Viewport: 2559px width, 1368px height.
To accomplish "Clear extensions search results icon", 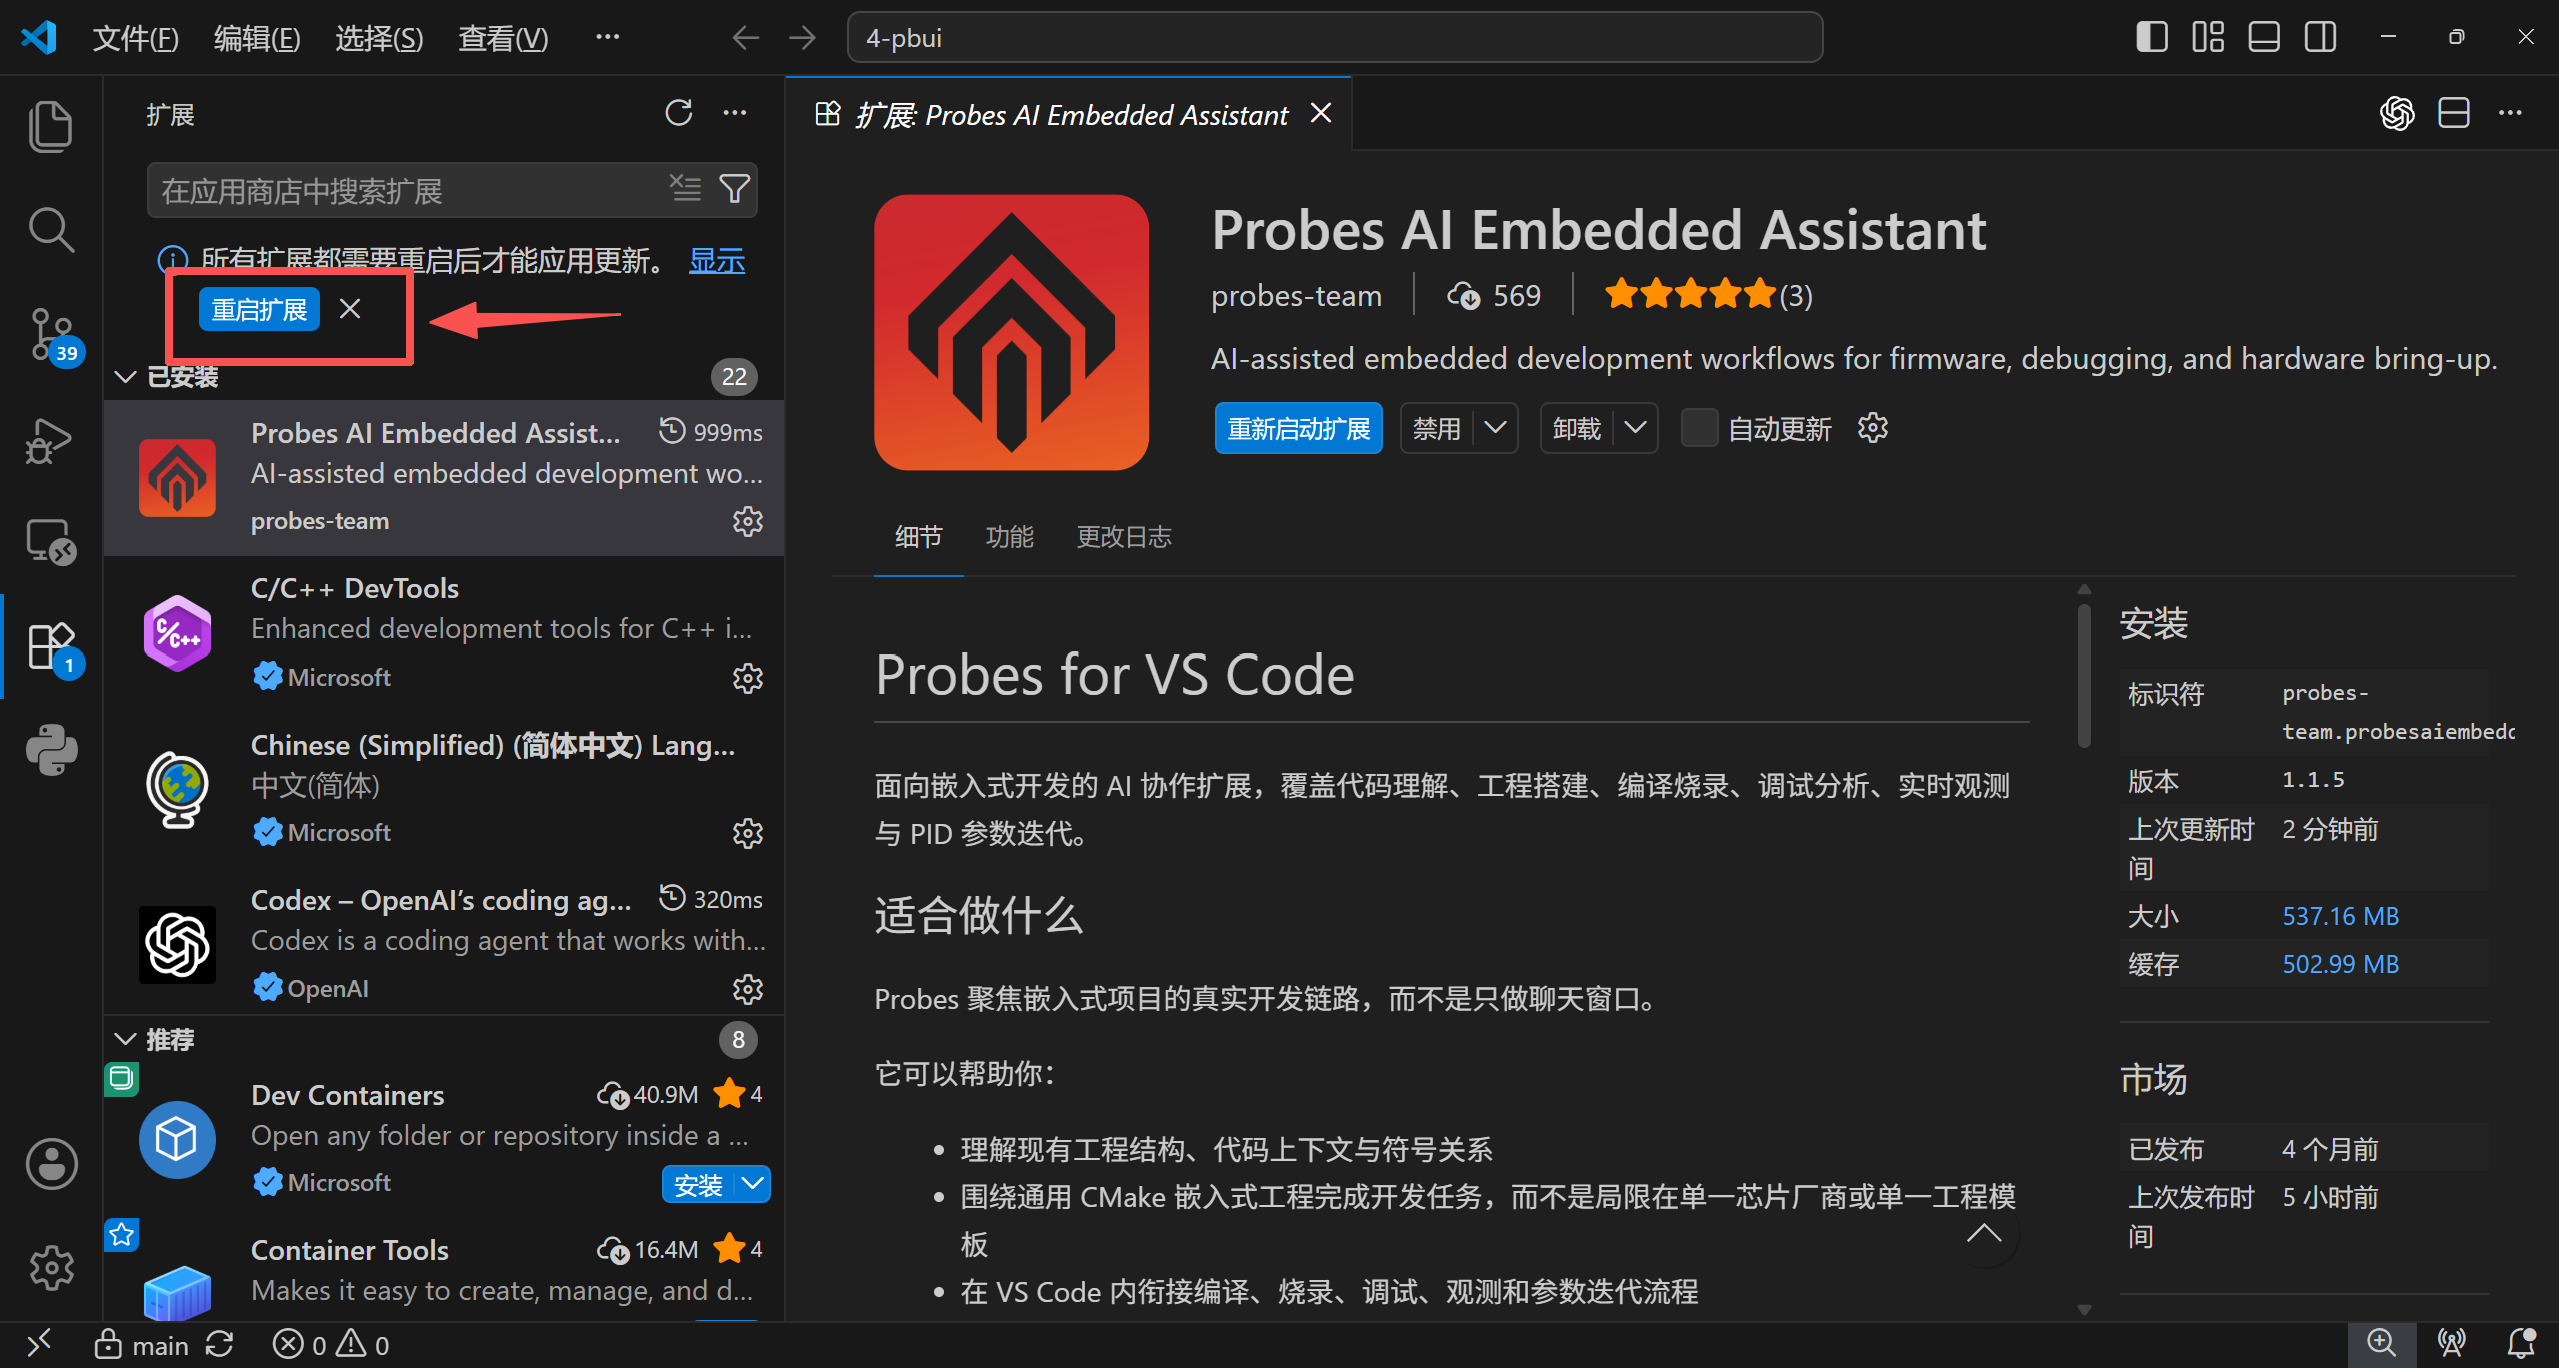I will 685,189.
